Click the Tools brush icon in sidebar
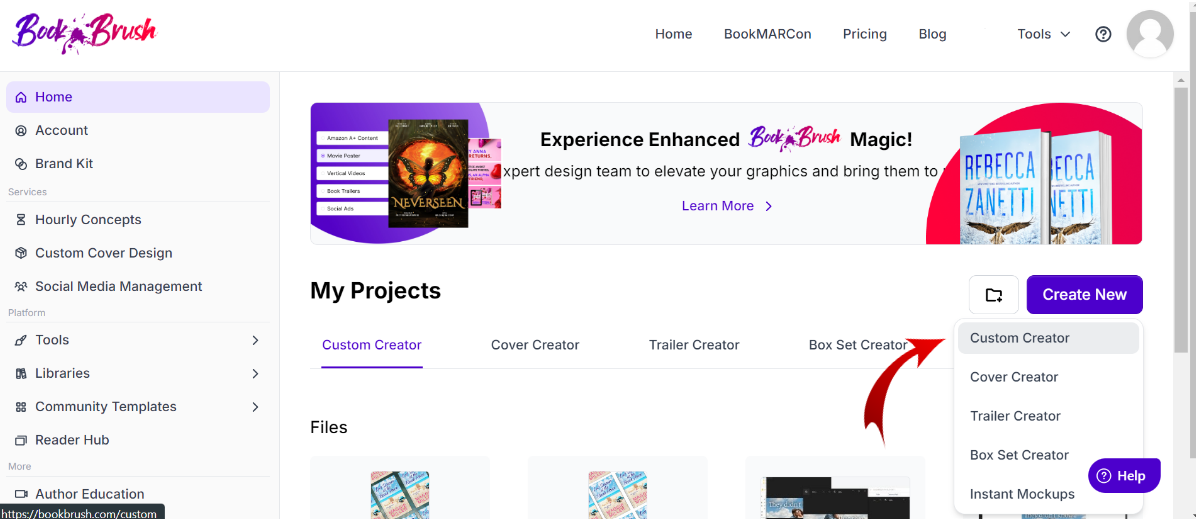Viewport: 1196px width, 519px height. click(x=21, y=340)
